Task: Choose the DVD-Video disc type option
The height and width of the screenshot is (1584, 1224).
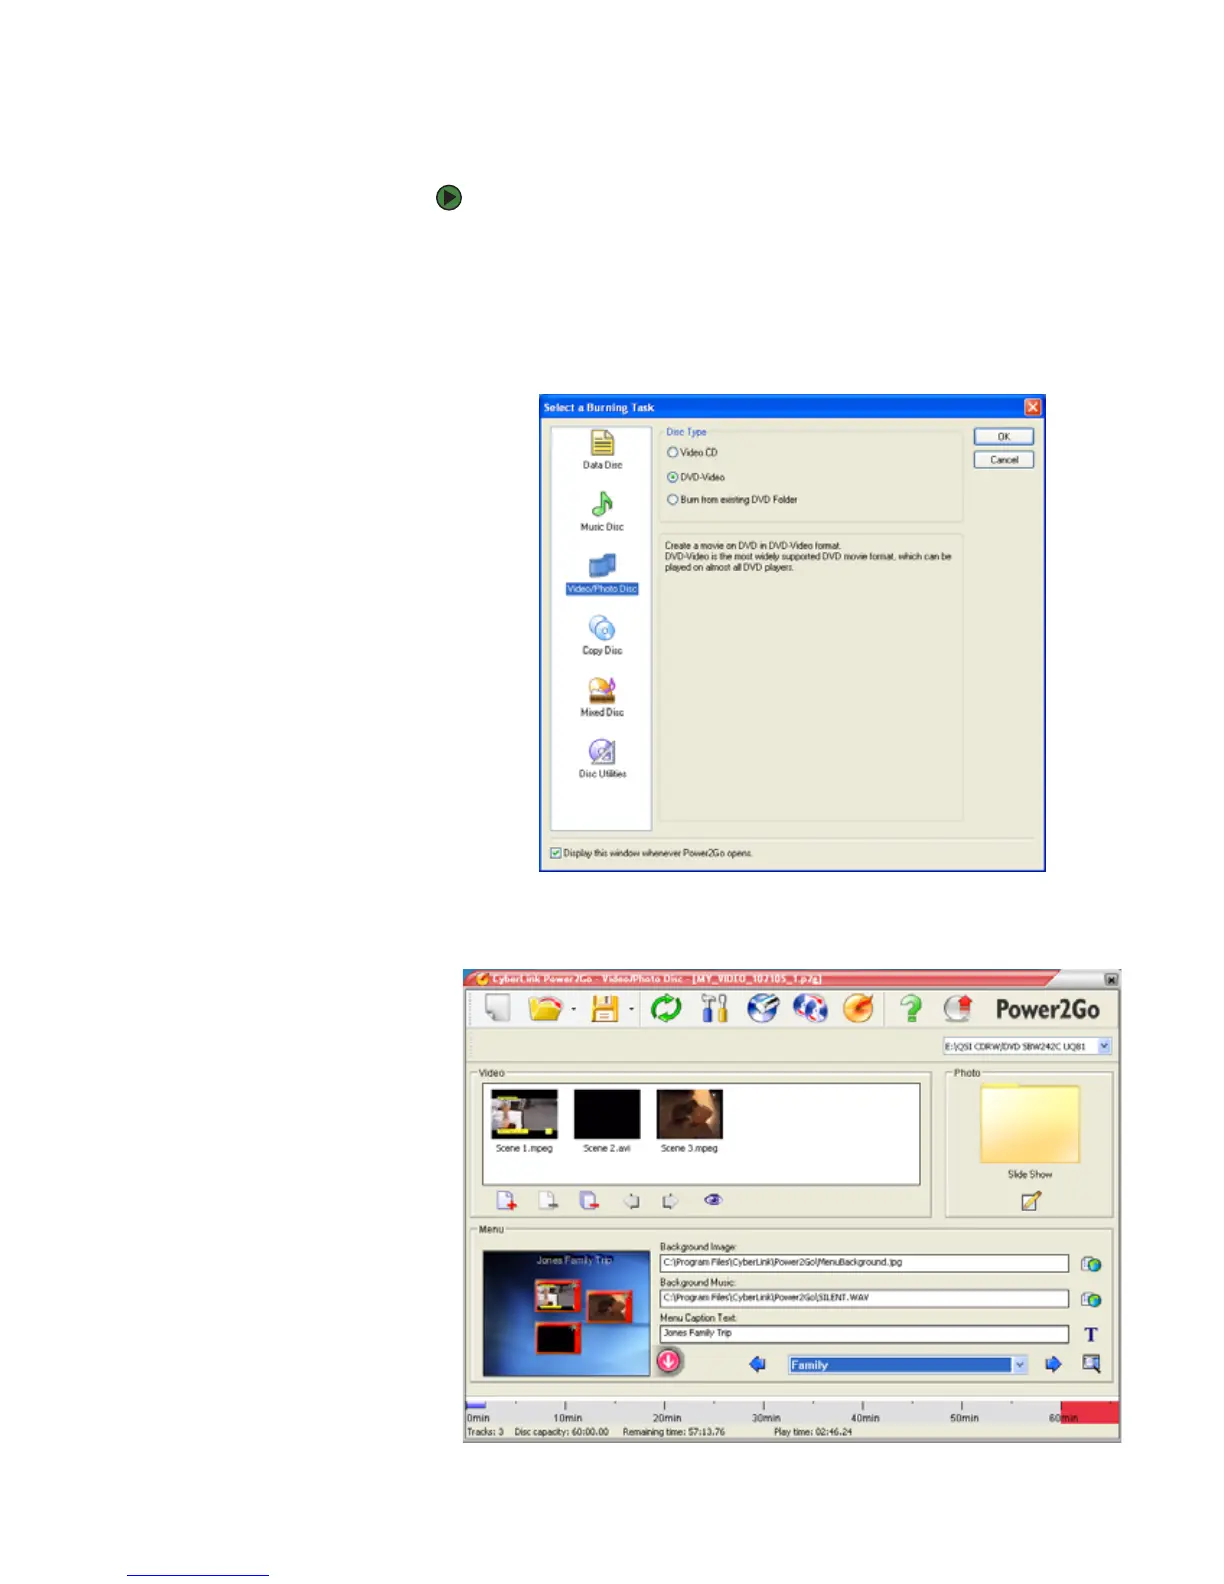Action: 673,477
